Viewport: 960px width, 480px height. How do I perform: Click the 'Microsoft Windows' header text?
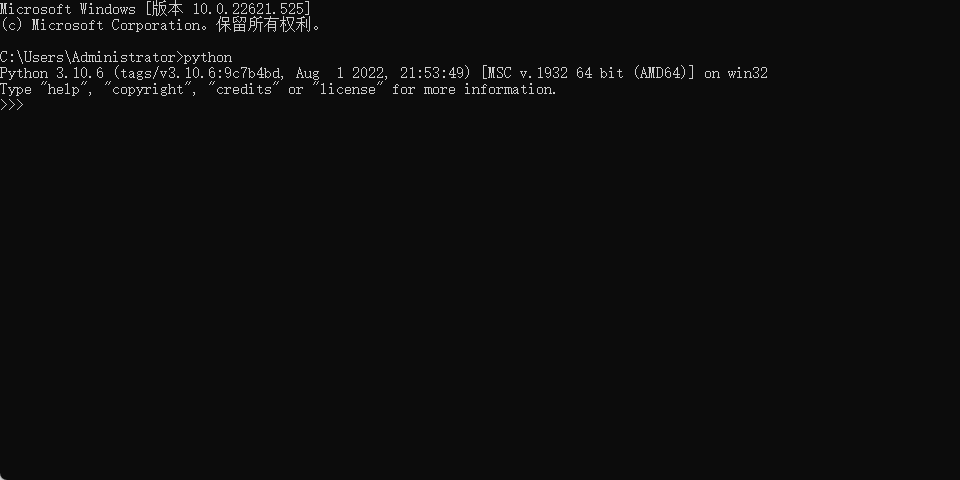pyautogui.click(x=68, y=10)
